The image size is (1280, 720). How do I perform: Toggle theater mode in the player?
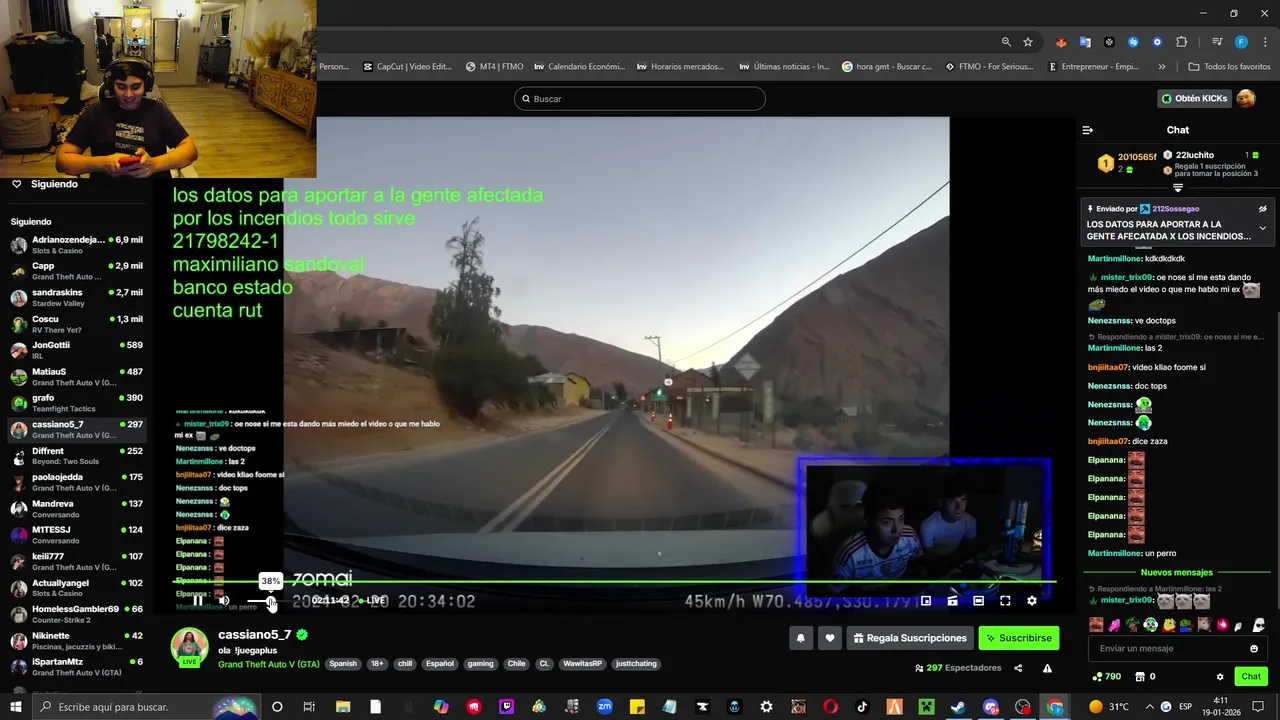978,601
